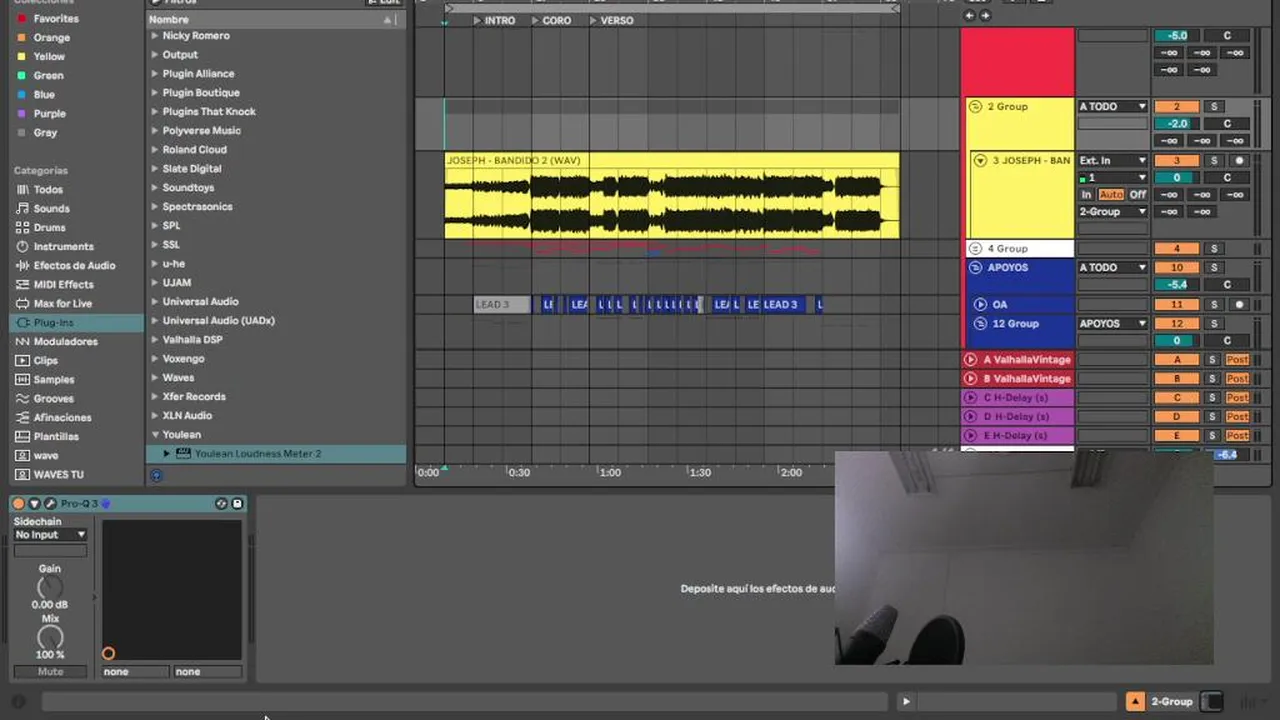Open the 2-Group output routing dropdown
The height and width of the screenshot is (720, 1280).
click(1112, 212)
